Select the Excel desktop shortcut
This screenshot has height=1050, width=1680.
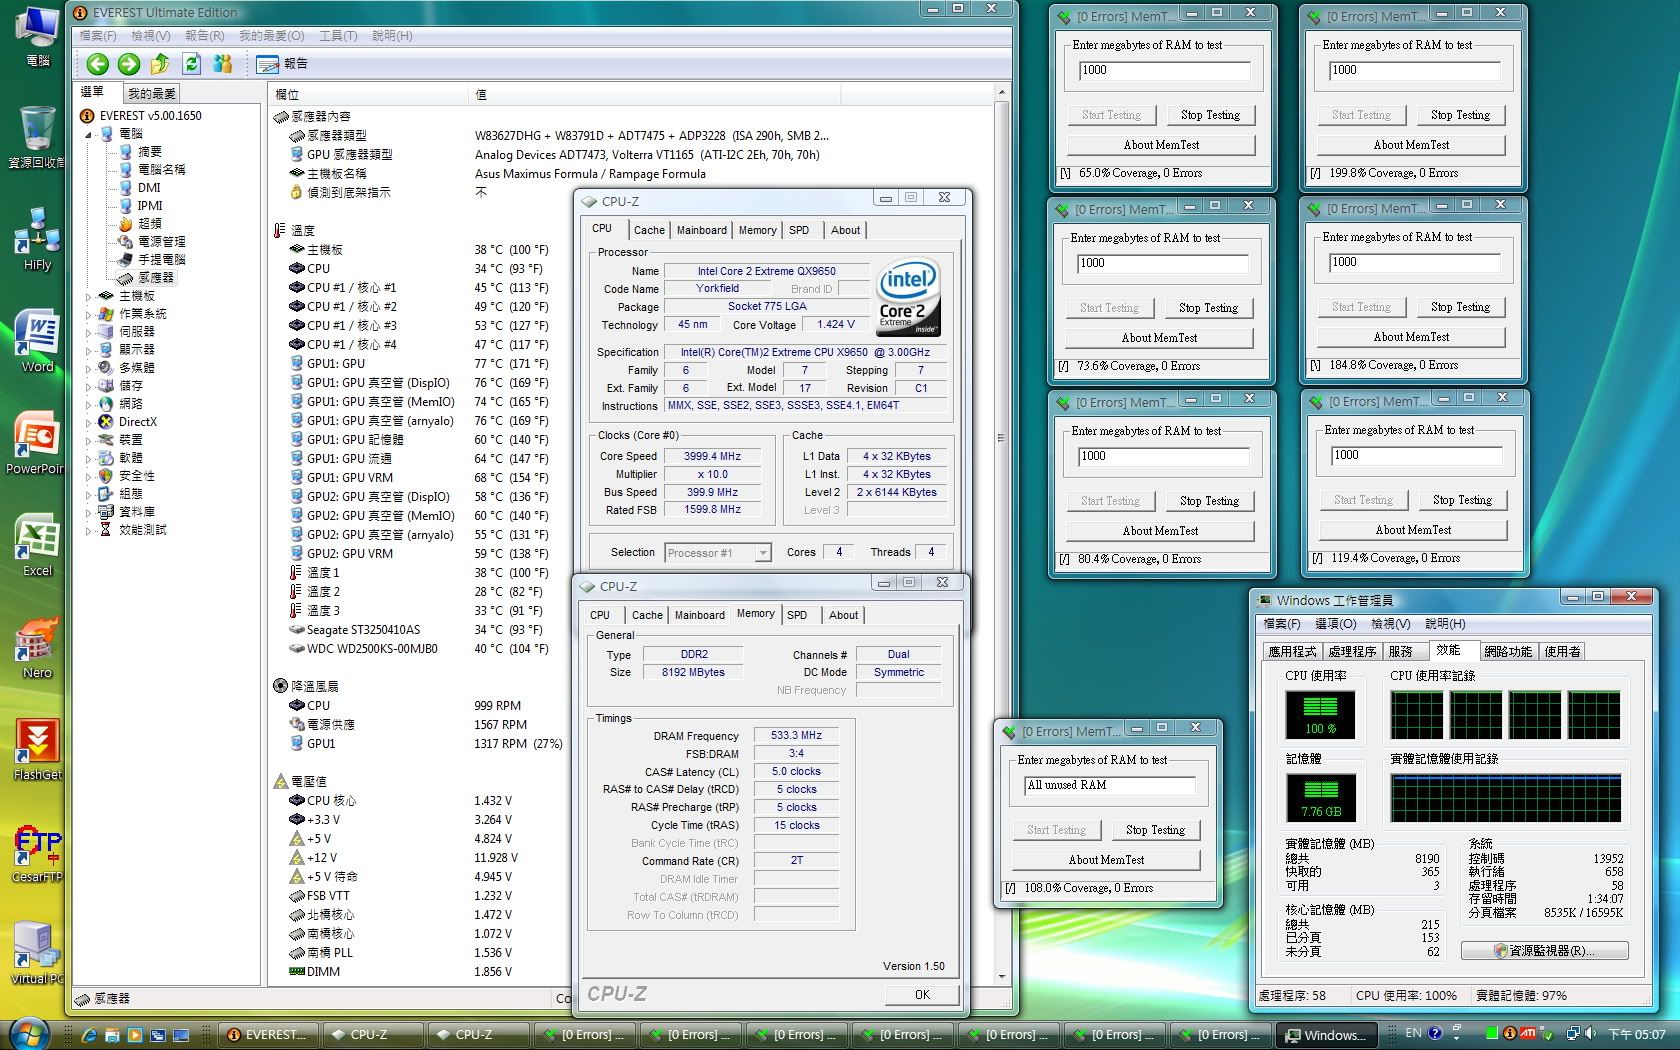coord(37,545)
